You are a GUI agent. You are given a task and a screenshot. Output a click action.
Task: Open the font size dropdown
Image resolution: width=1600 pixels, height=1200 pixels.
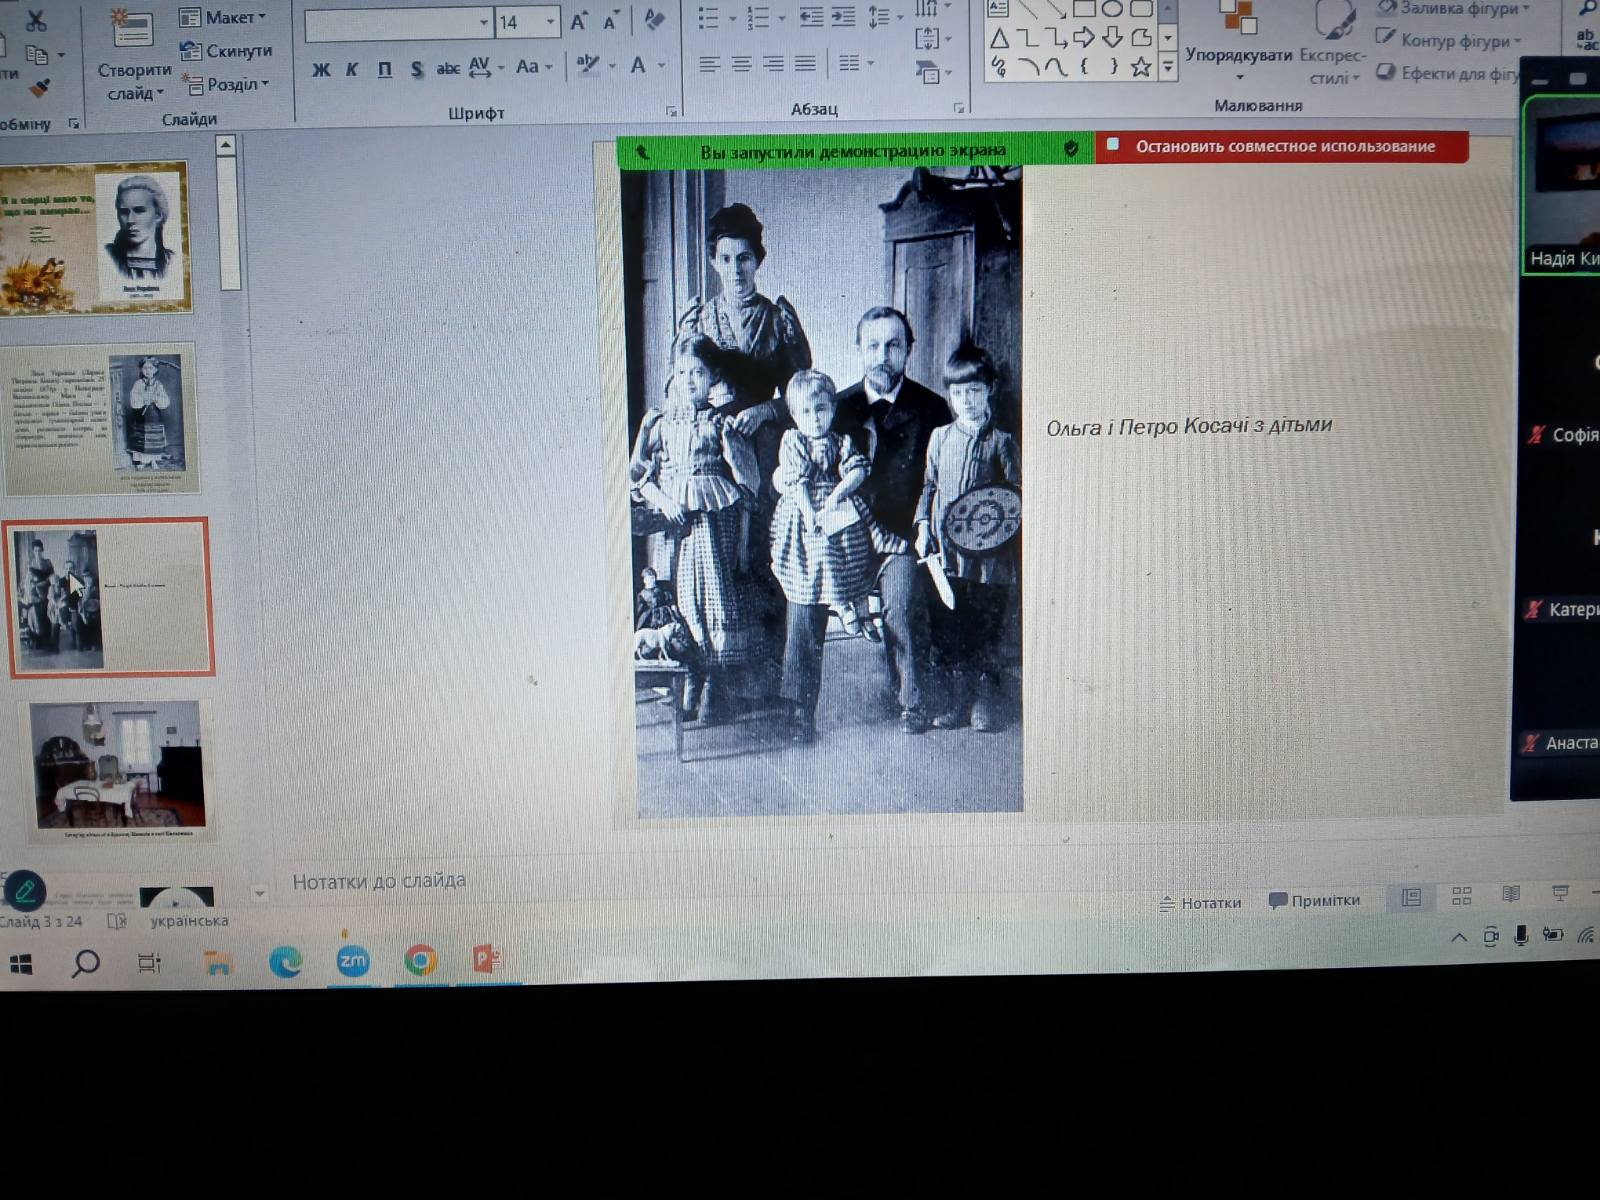pos(550,22)
